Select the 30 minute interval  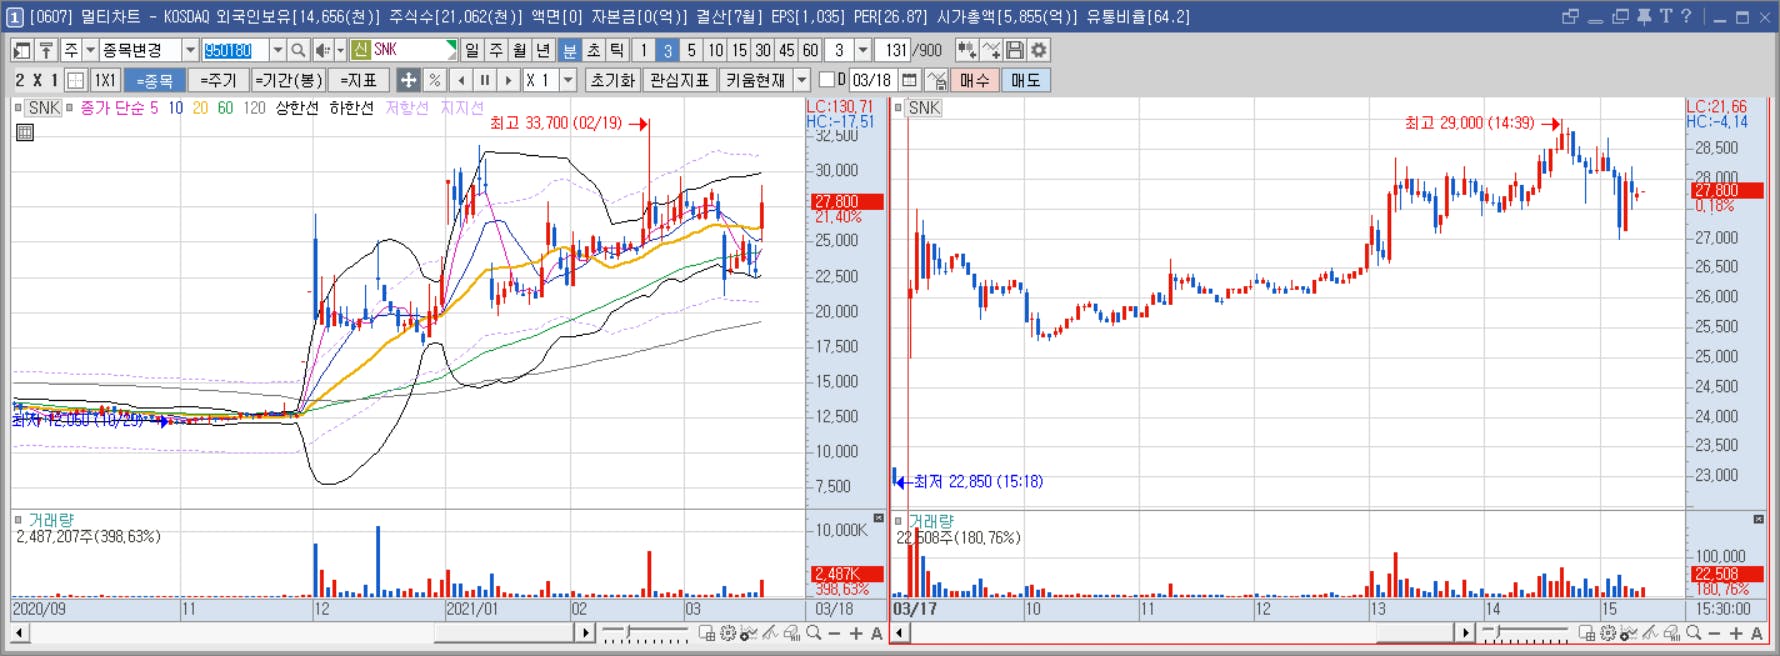click(763, 50)
